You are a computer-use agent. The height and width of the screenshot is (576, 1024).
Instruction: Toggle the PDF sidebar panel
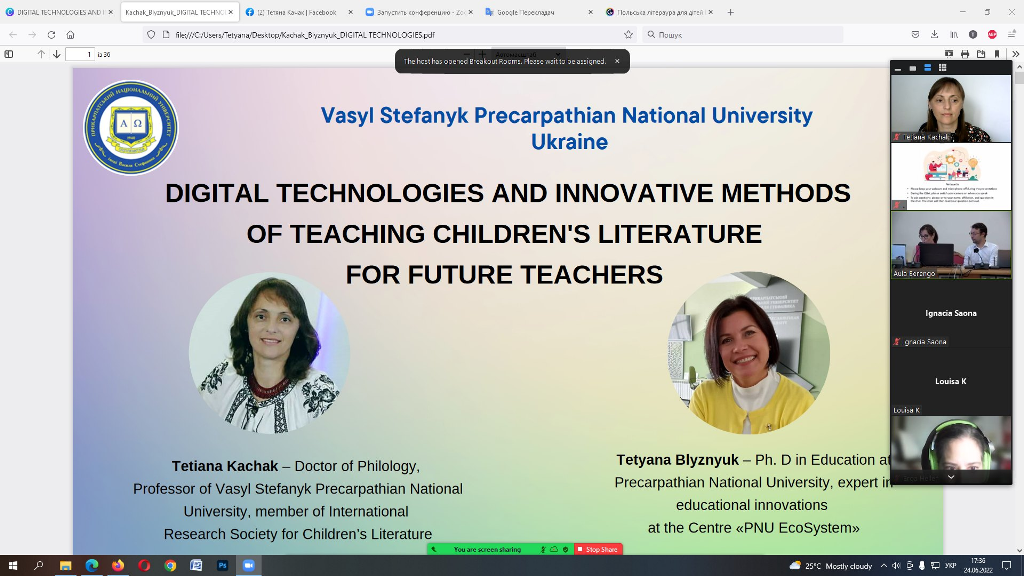pos(9,54)
